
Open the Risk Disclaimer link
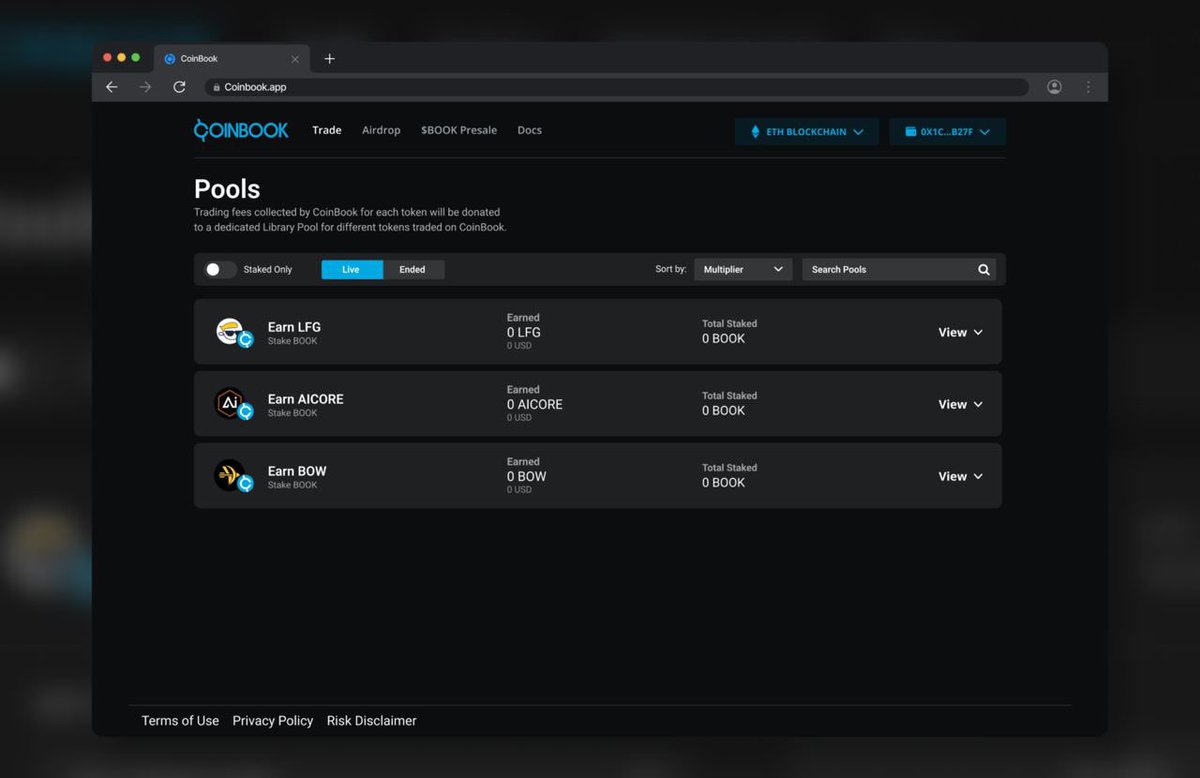point(372,721)
